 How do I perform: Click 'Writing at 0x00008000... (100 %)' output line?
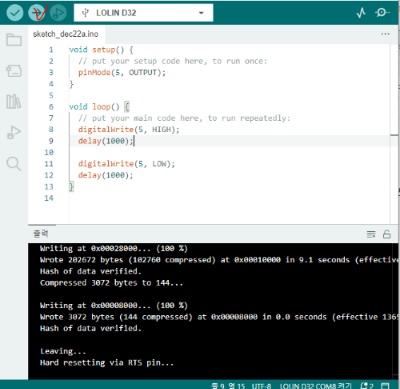click(x=114, y=306)
